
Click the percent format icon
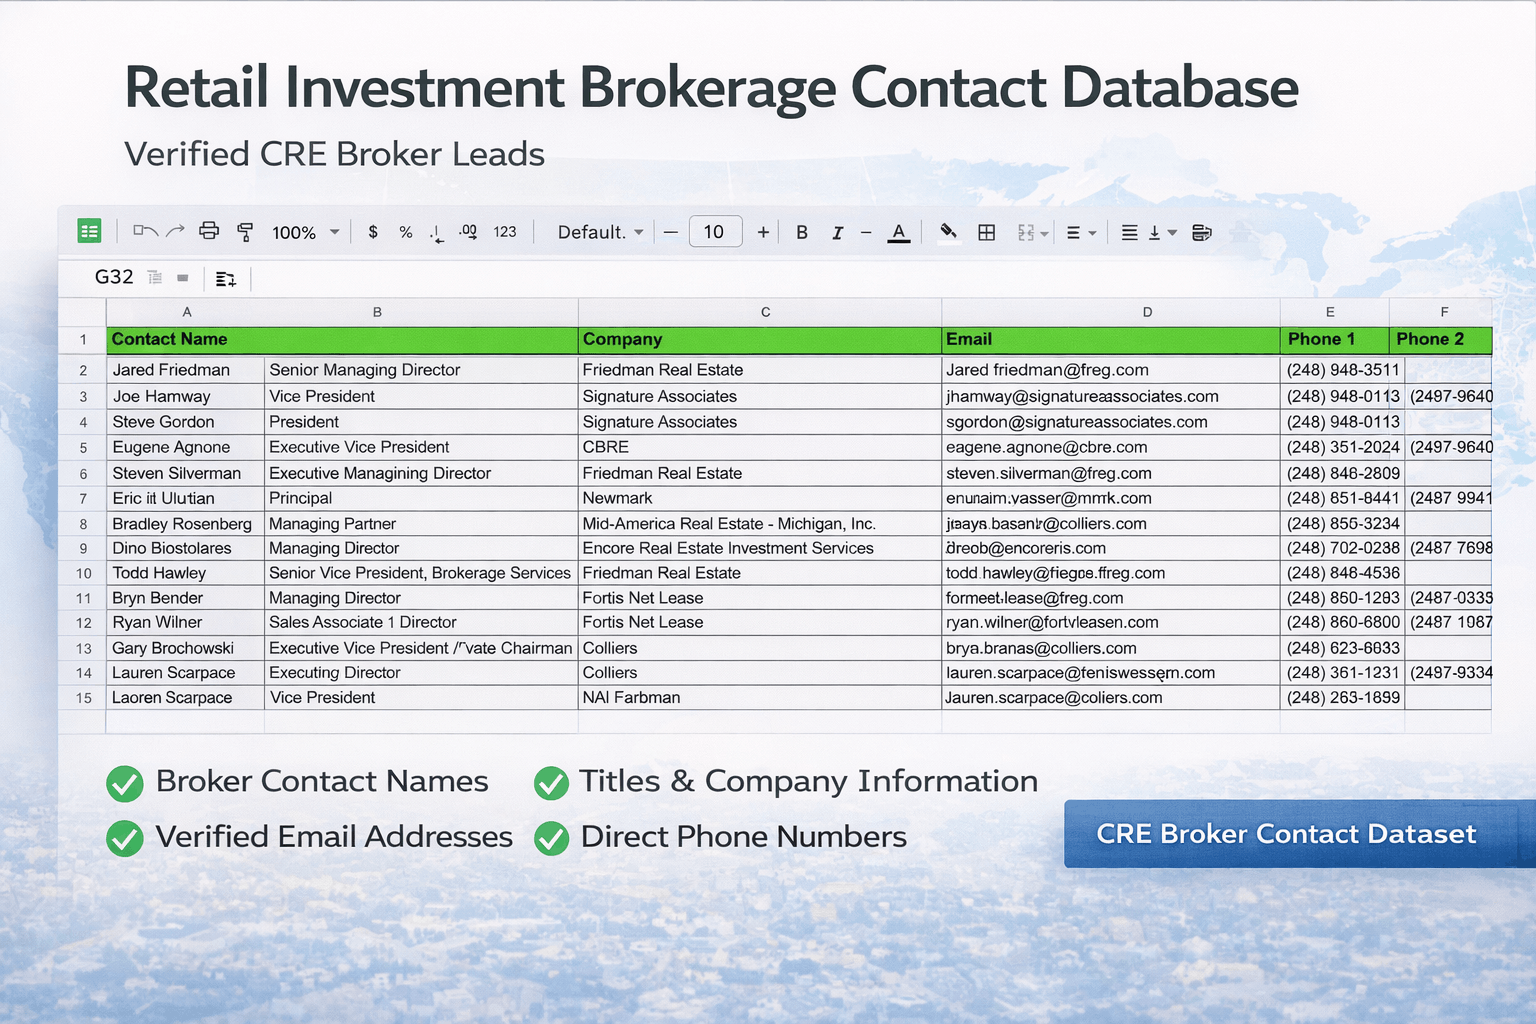[405, 232]
